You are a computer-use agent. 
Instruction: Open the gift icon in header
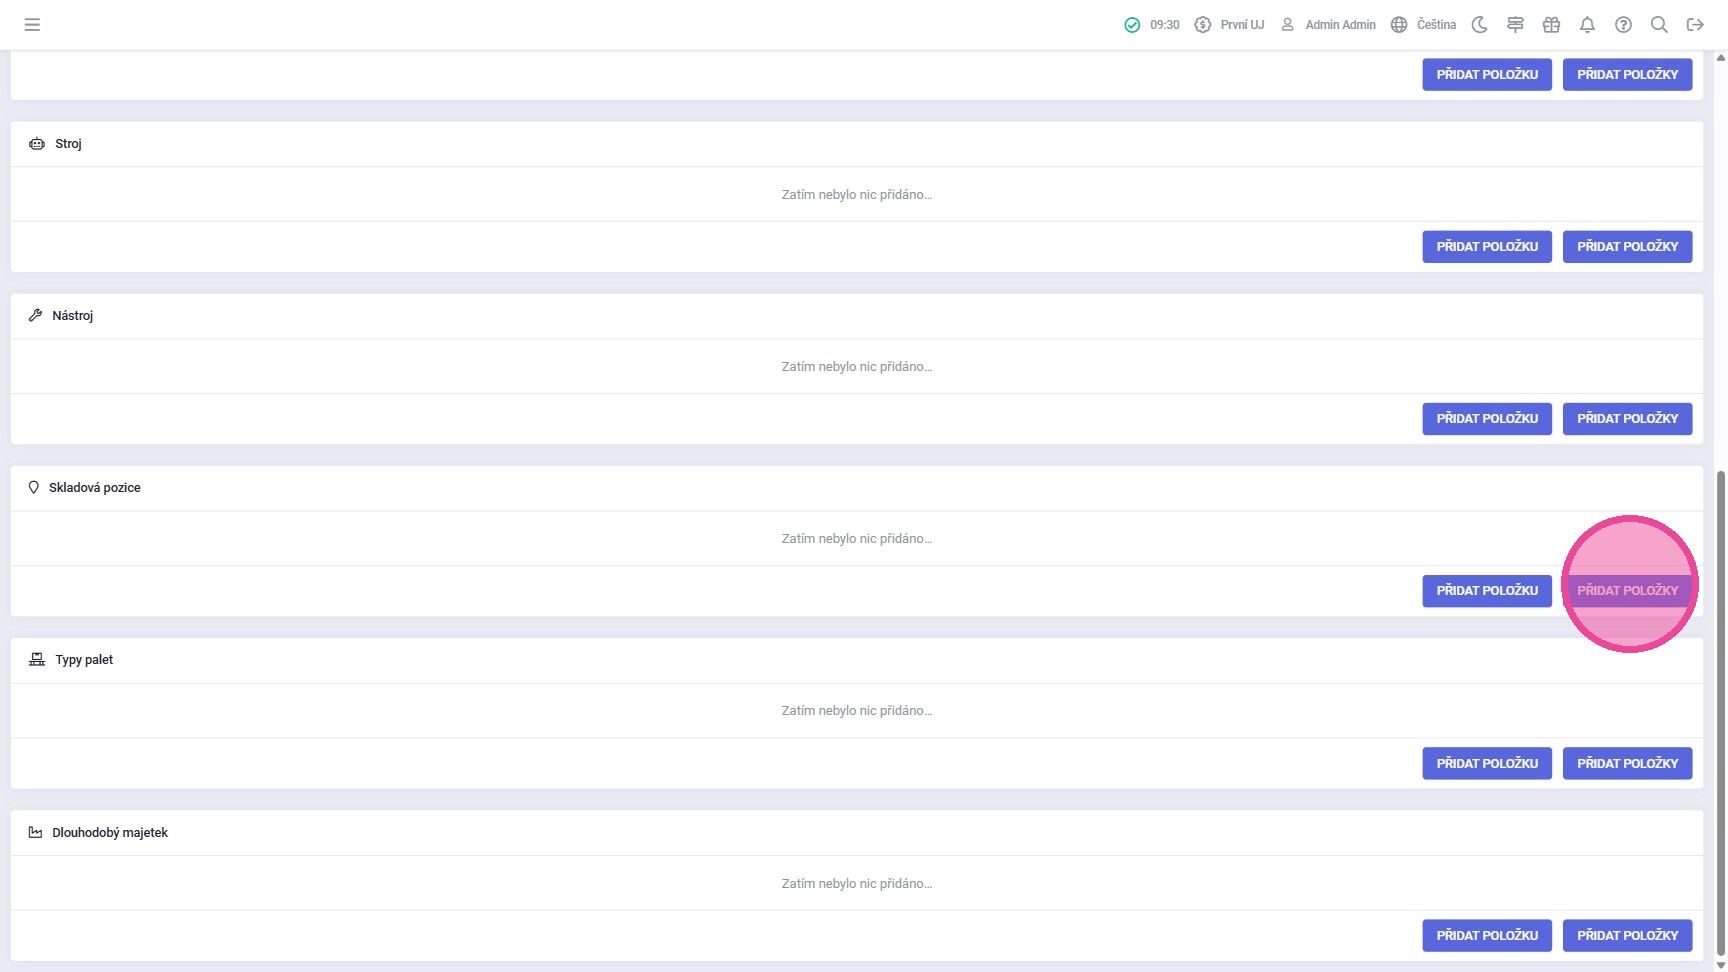pos(1551,25)
